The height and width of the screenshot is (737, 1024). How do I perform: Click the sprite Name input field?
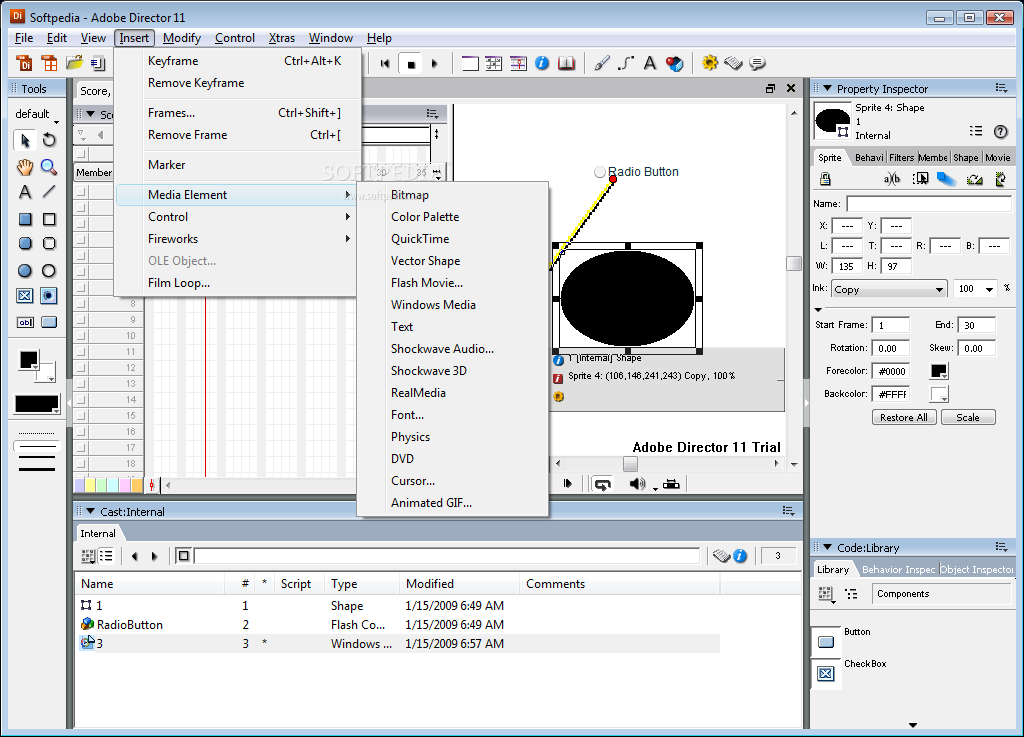(929, 204)
